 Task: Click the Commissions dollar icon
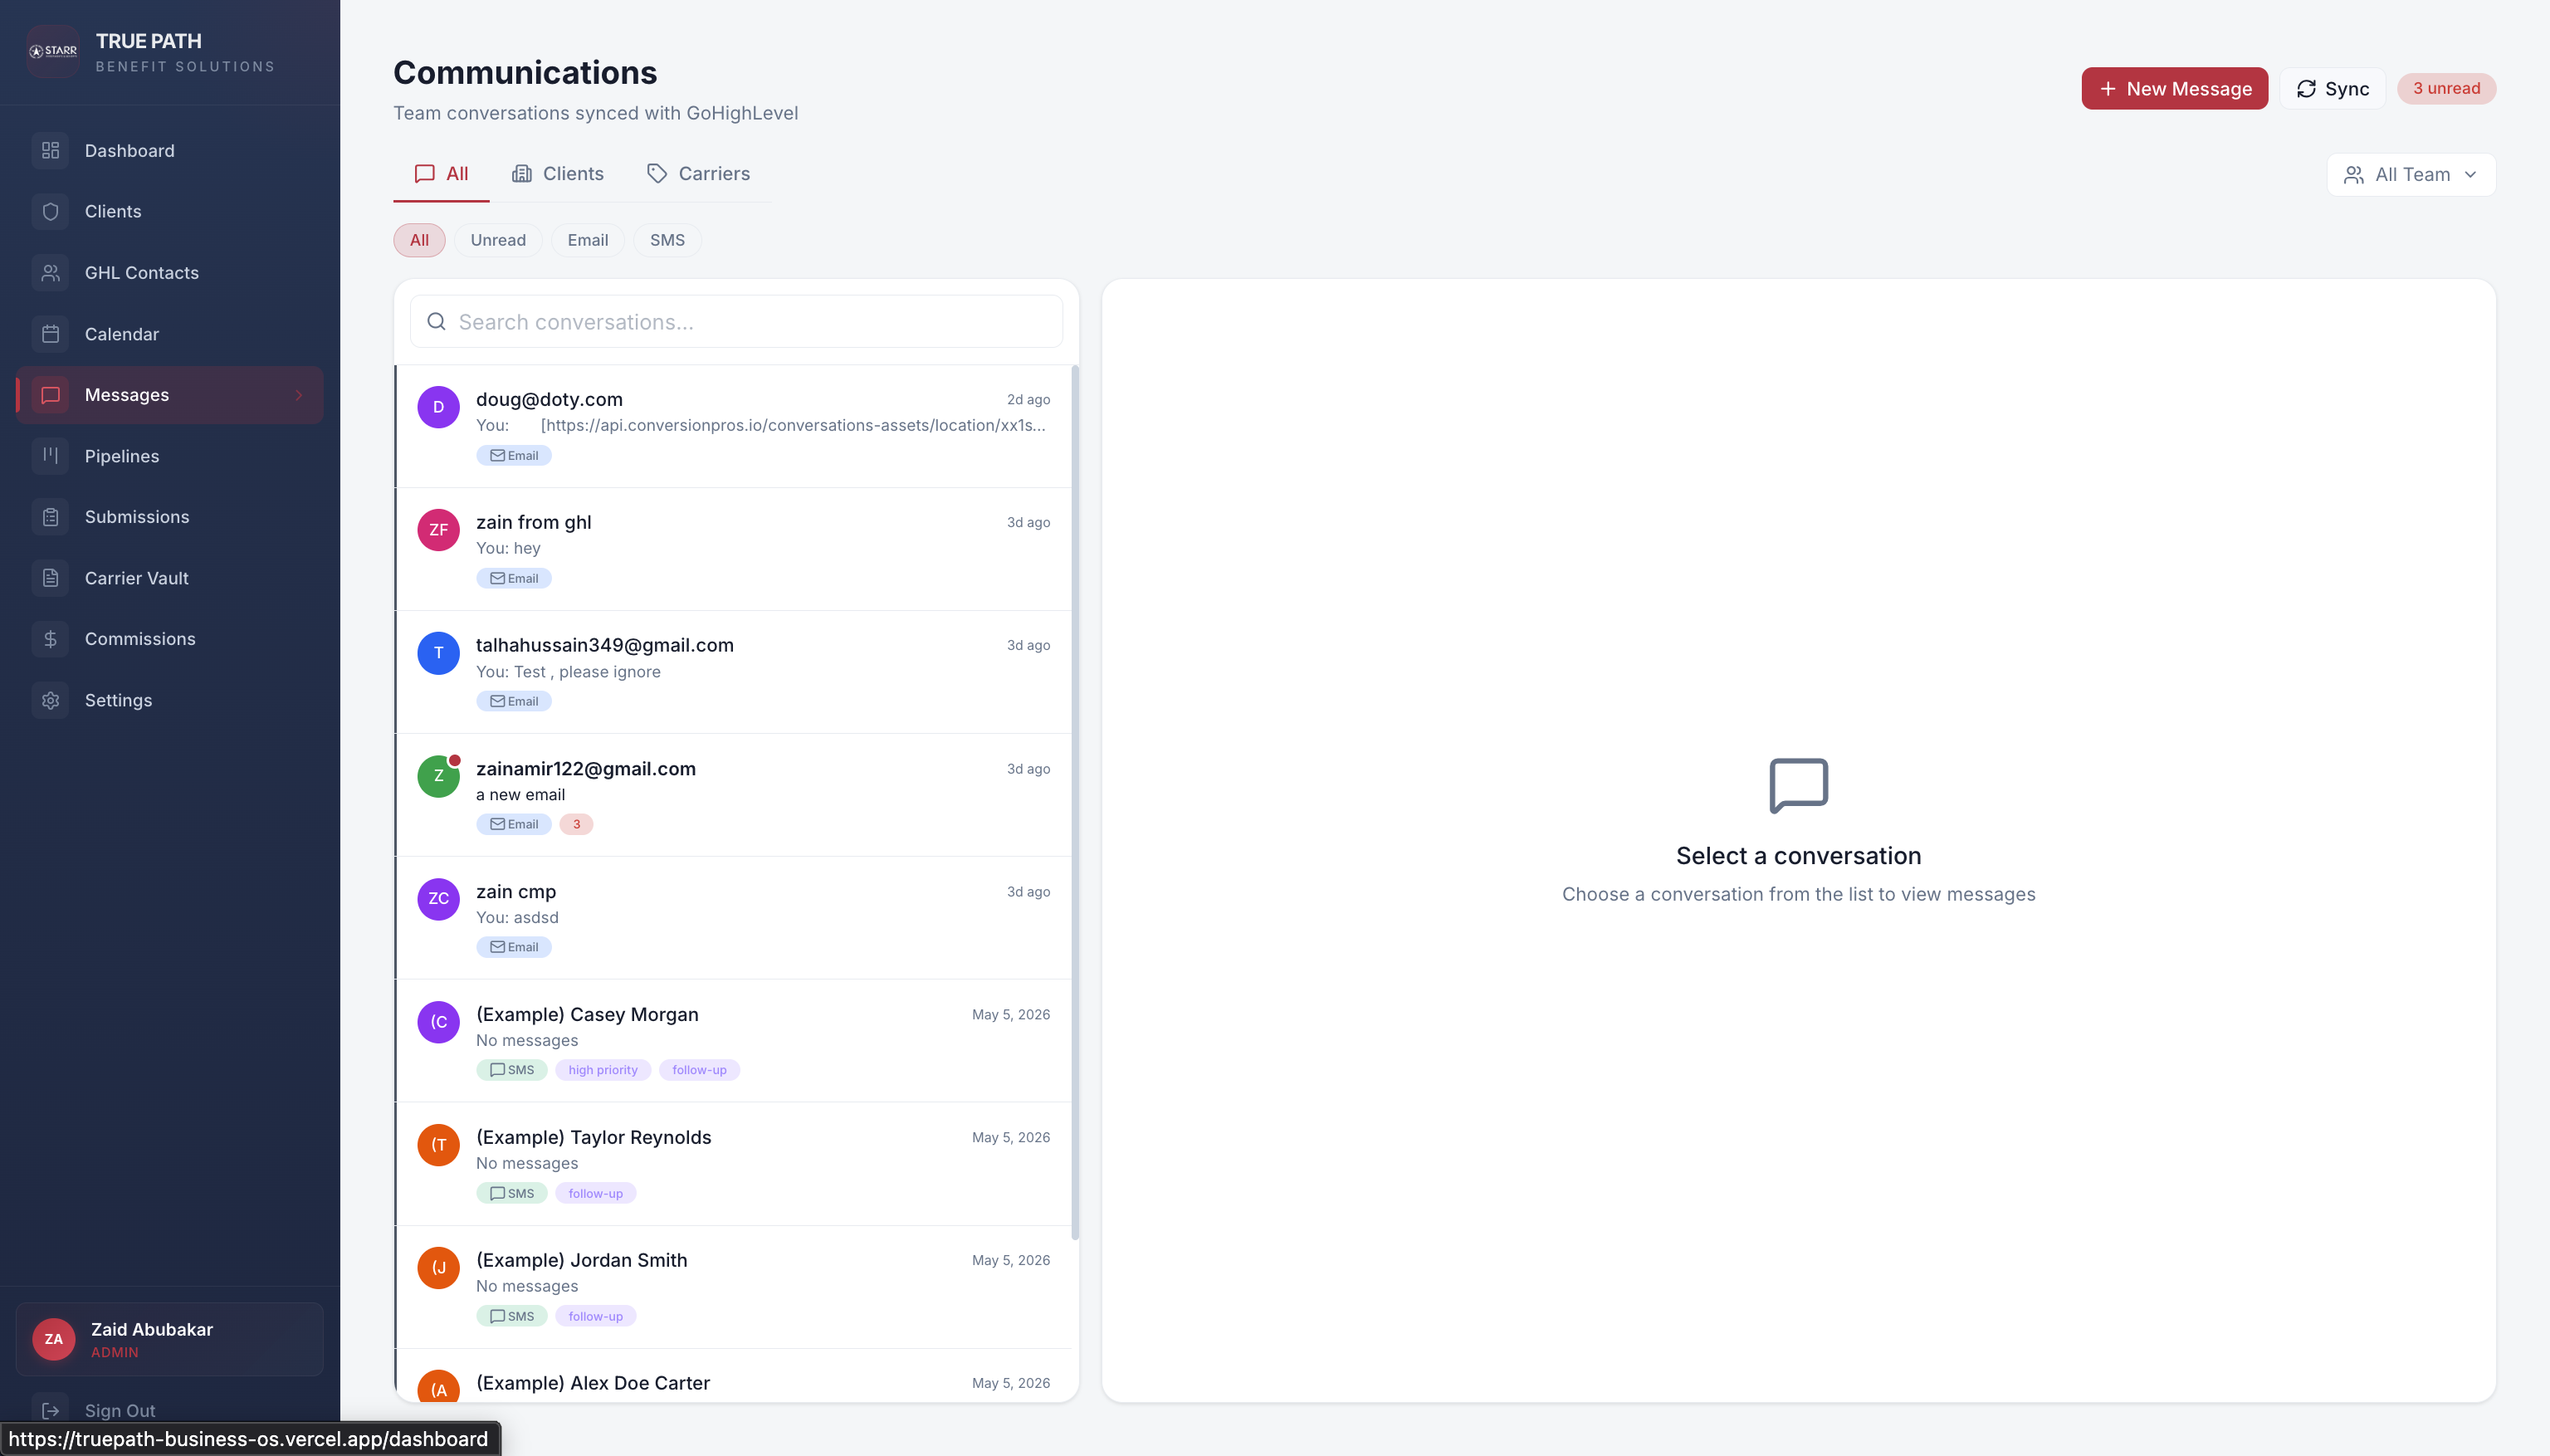[50, 639]
